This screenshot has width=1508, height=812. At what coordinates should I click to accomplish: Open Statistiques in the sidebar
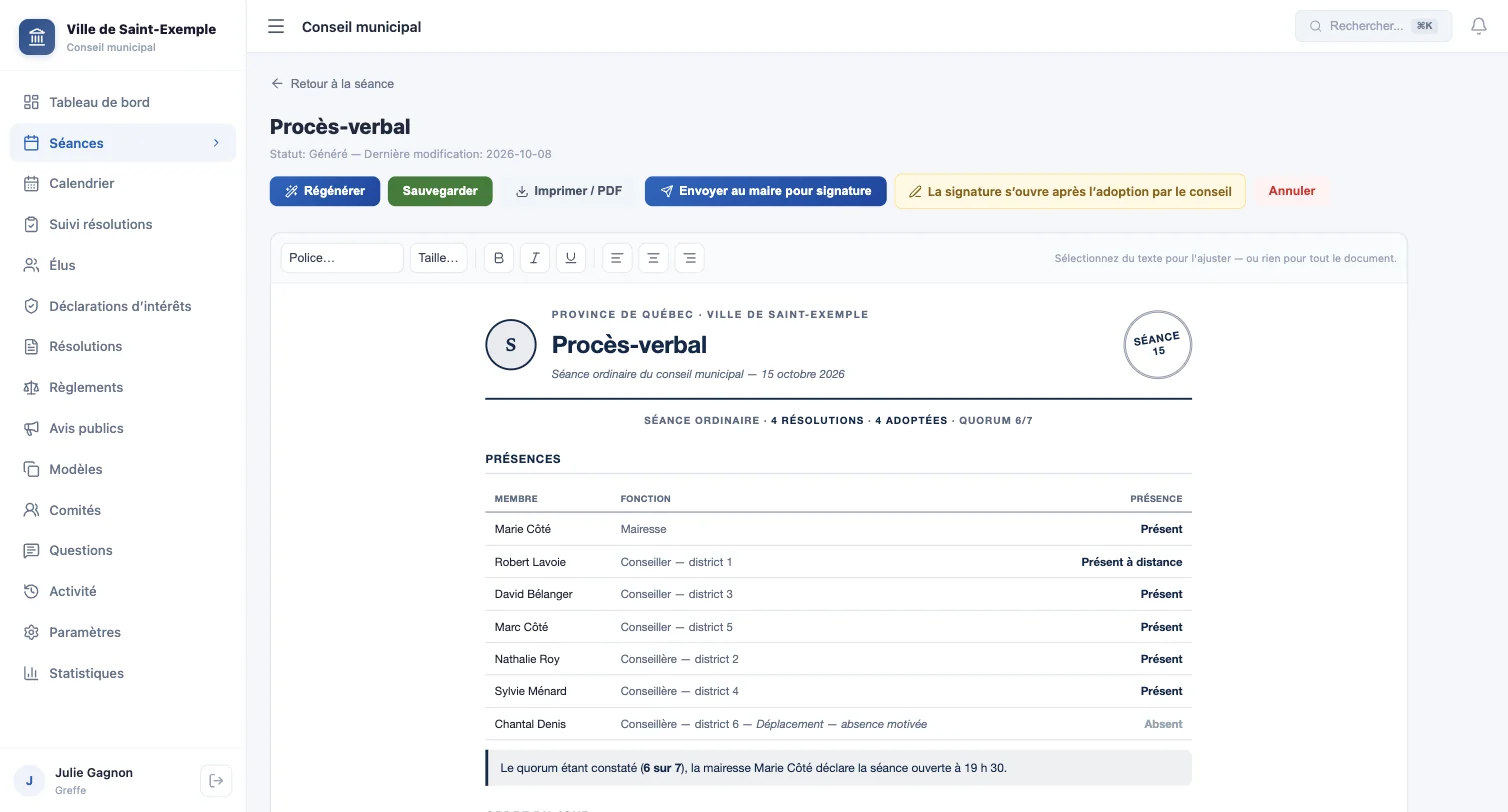point(123,673)
